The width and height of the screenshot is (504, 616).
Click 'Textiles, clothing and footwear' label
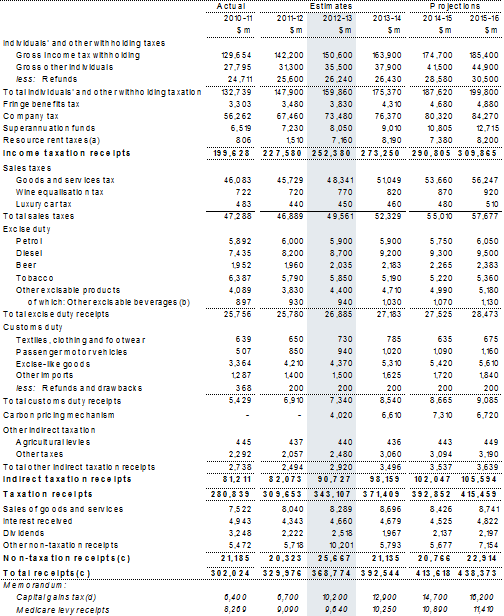click(81, 340)
